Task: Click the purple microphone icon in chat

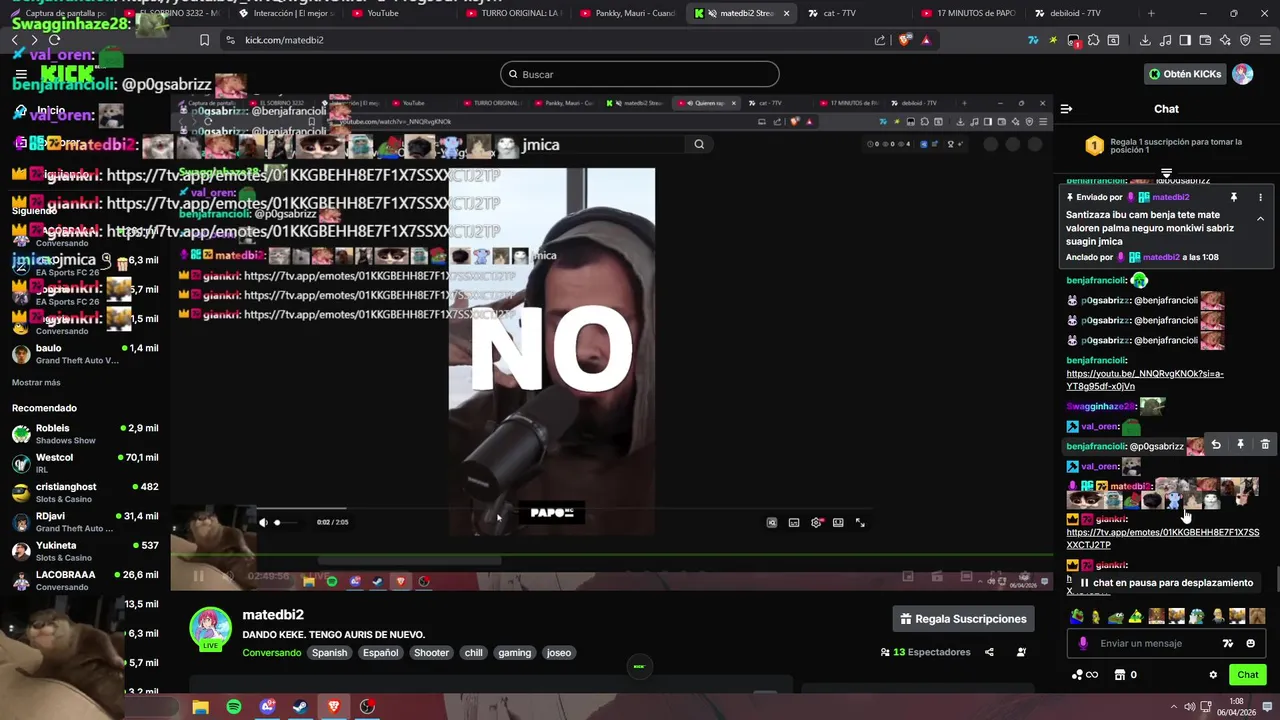Action: point(1082,644)
